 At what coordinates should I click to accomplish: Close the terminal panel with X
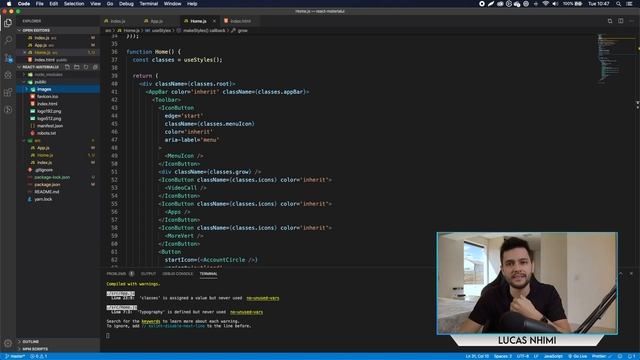point(631,273)
